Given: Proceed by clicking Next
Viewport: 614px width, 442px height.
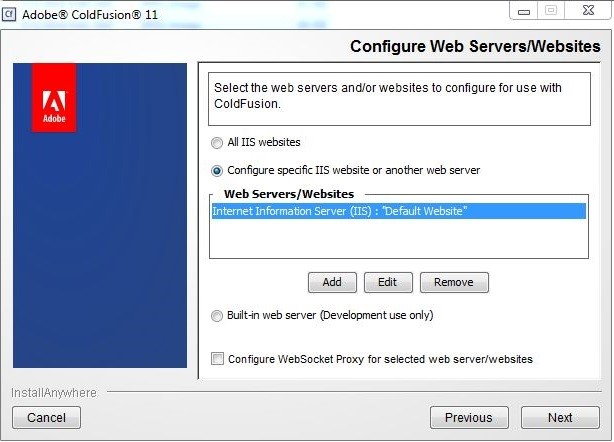Looking at the screenshot, I should tap(560, 418).
